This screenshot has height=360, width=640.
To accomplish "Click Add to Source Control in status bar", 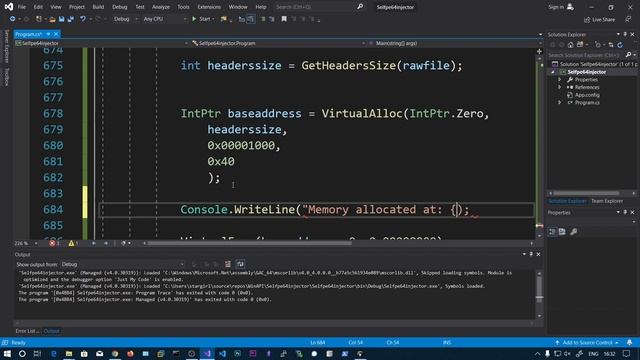I will pyautogui.click(x=587, y=342).
